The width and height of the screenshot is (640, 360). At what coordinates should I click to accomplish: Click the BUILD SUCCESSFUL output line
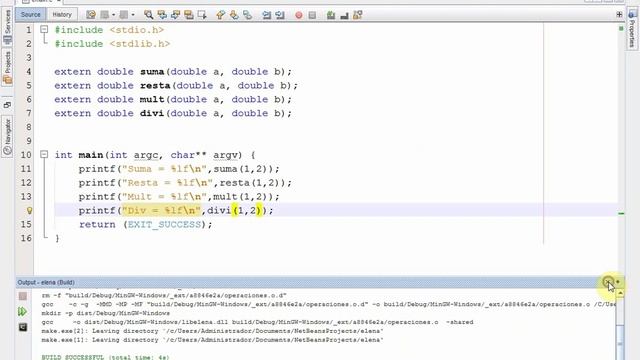(105, 357)
